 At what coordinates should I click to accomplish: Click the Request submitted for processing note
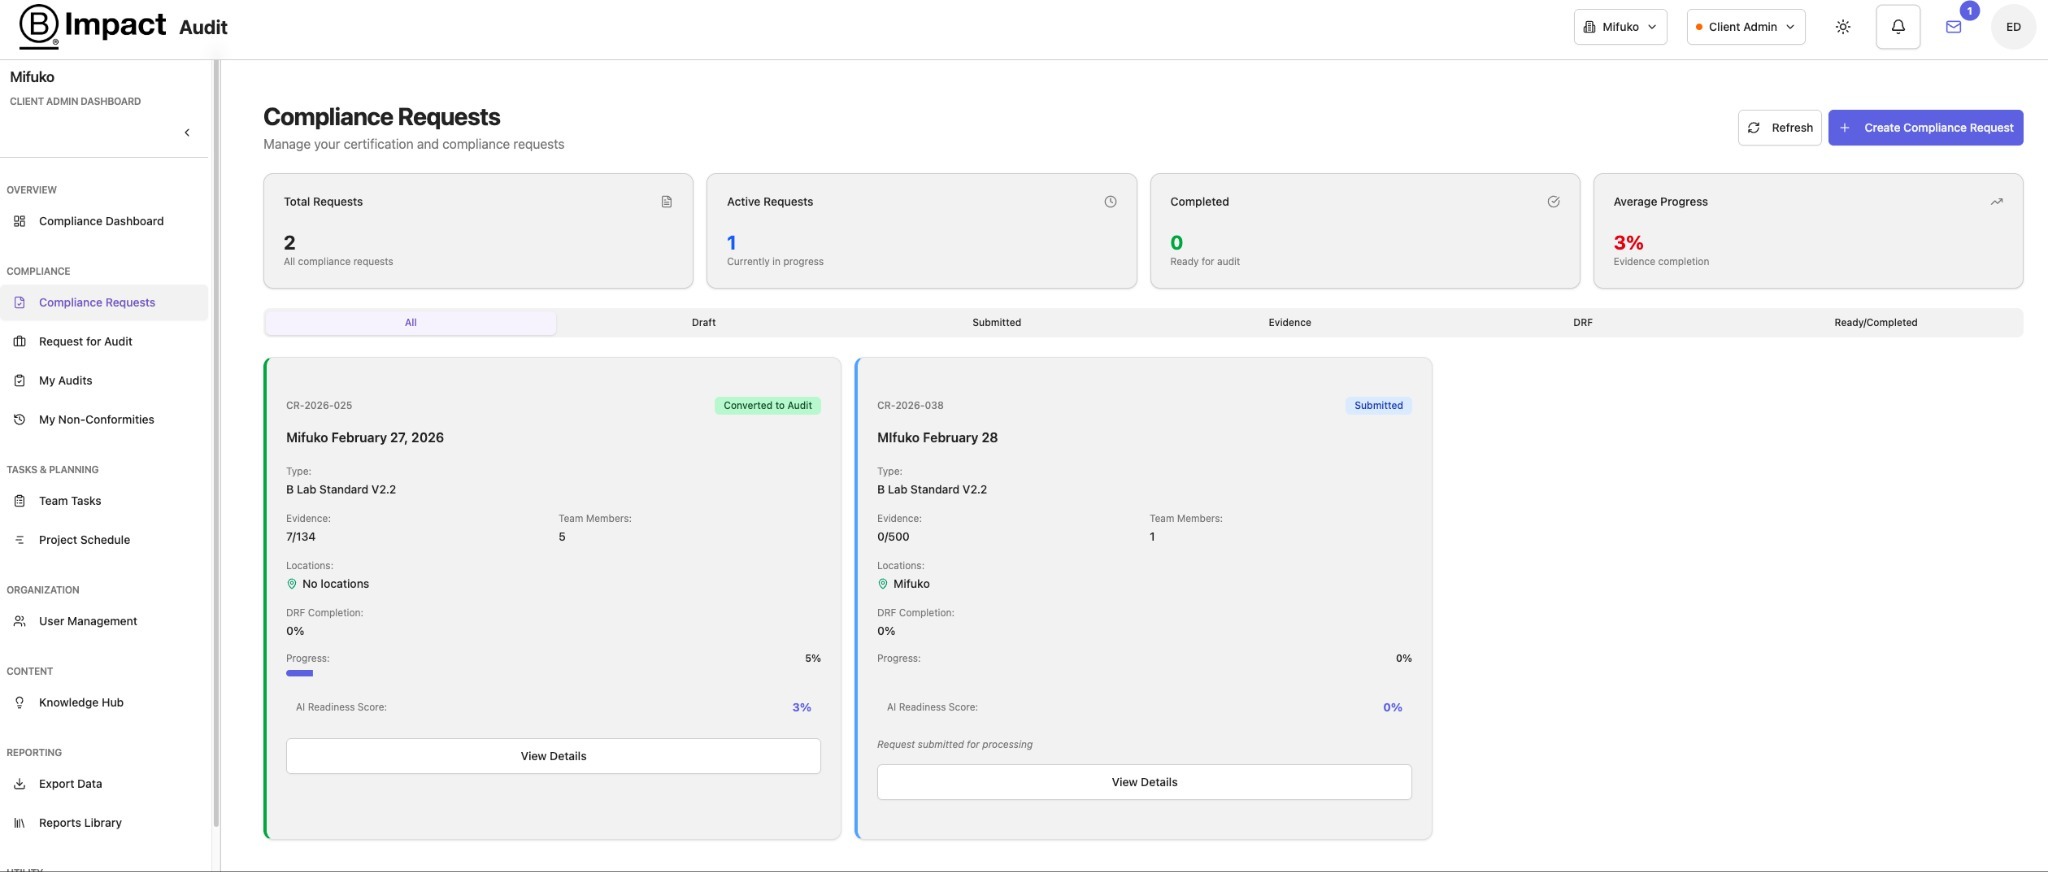click(955, 744)
